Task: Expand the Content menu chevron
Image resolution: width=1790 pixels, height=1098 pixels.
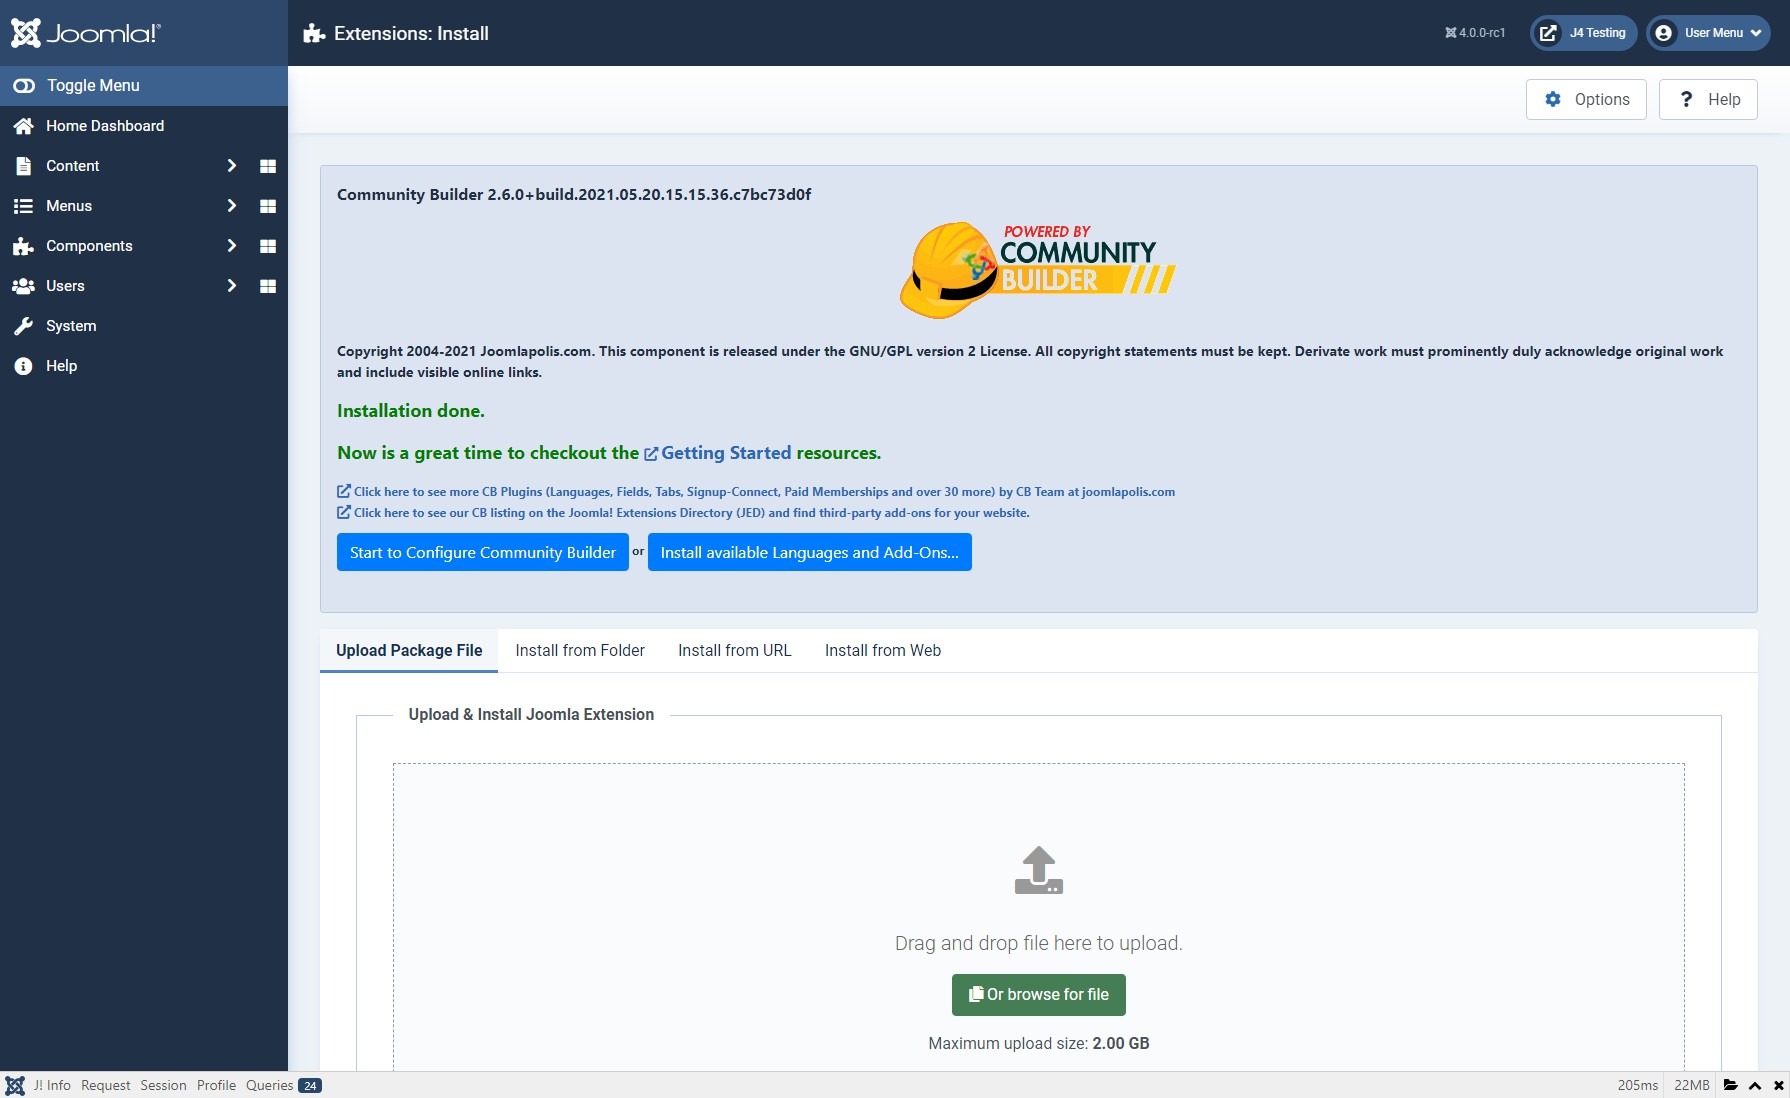Action: click(232, 166)
